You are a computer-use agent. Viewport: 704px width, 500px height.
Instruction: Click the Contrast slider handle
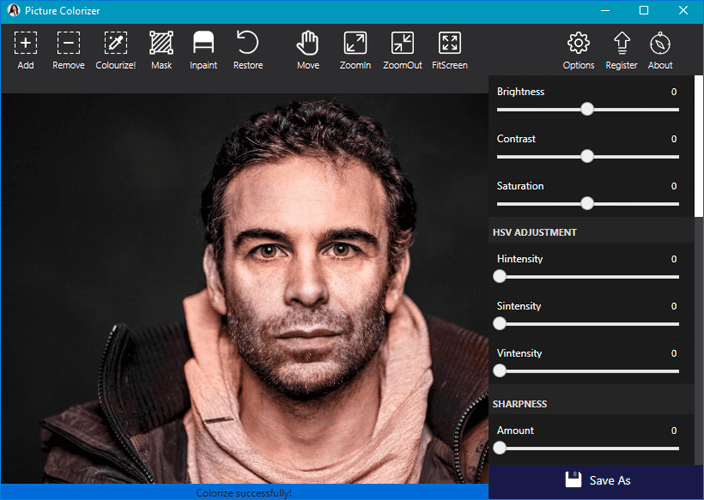587,156
